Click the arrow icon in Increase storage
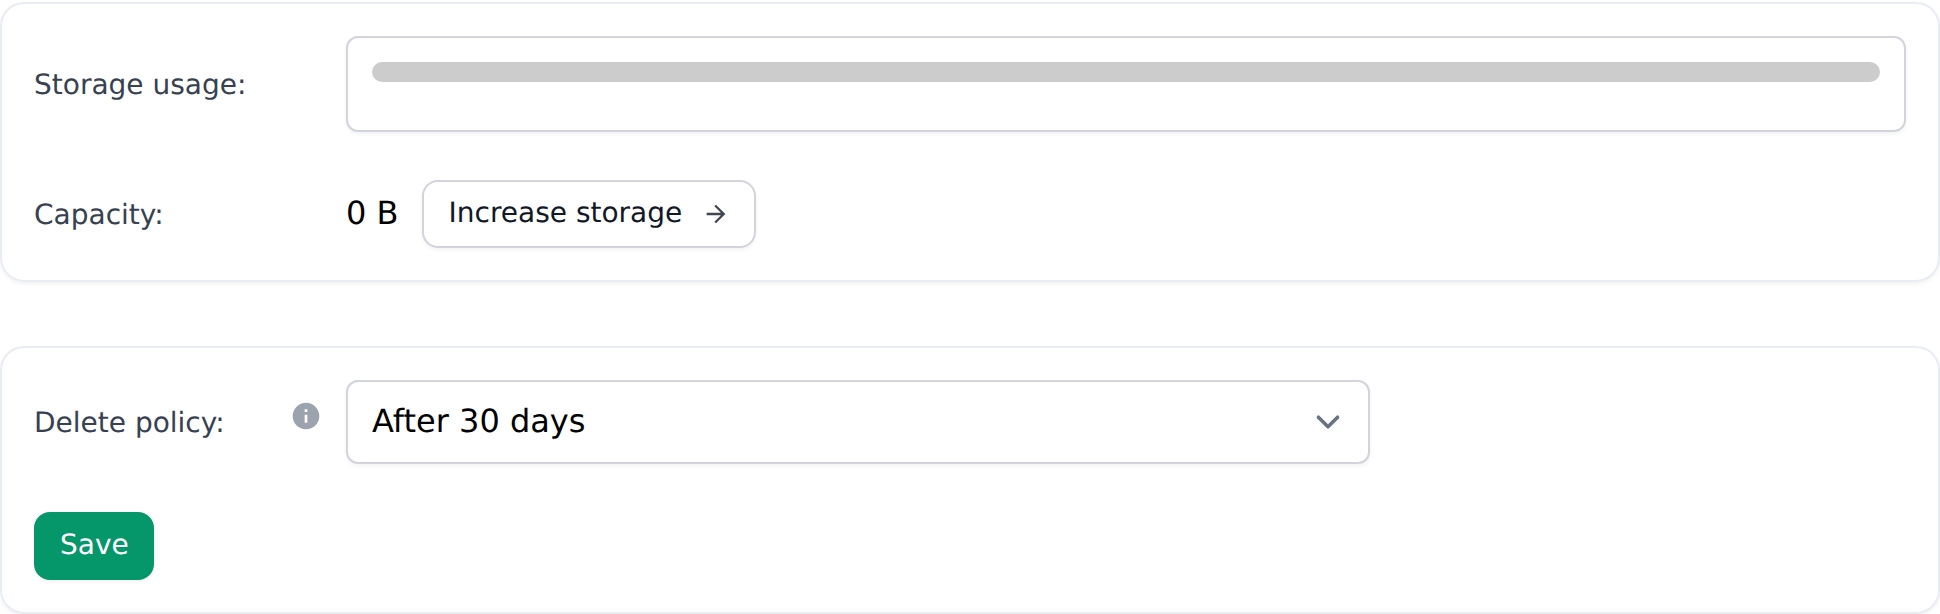This screenshot has width=1940, height=614. click(715, 214)
